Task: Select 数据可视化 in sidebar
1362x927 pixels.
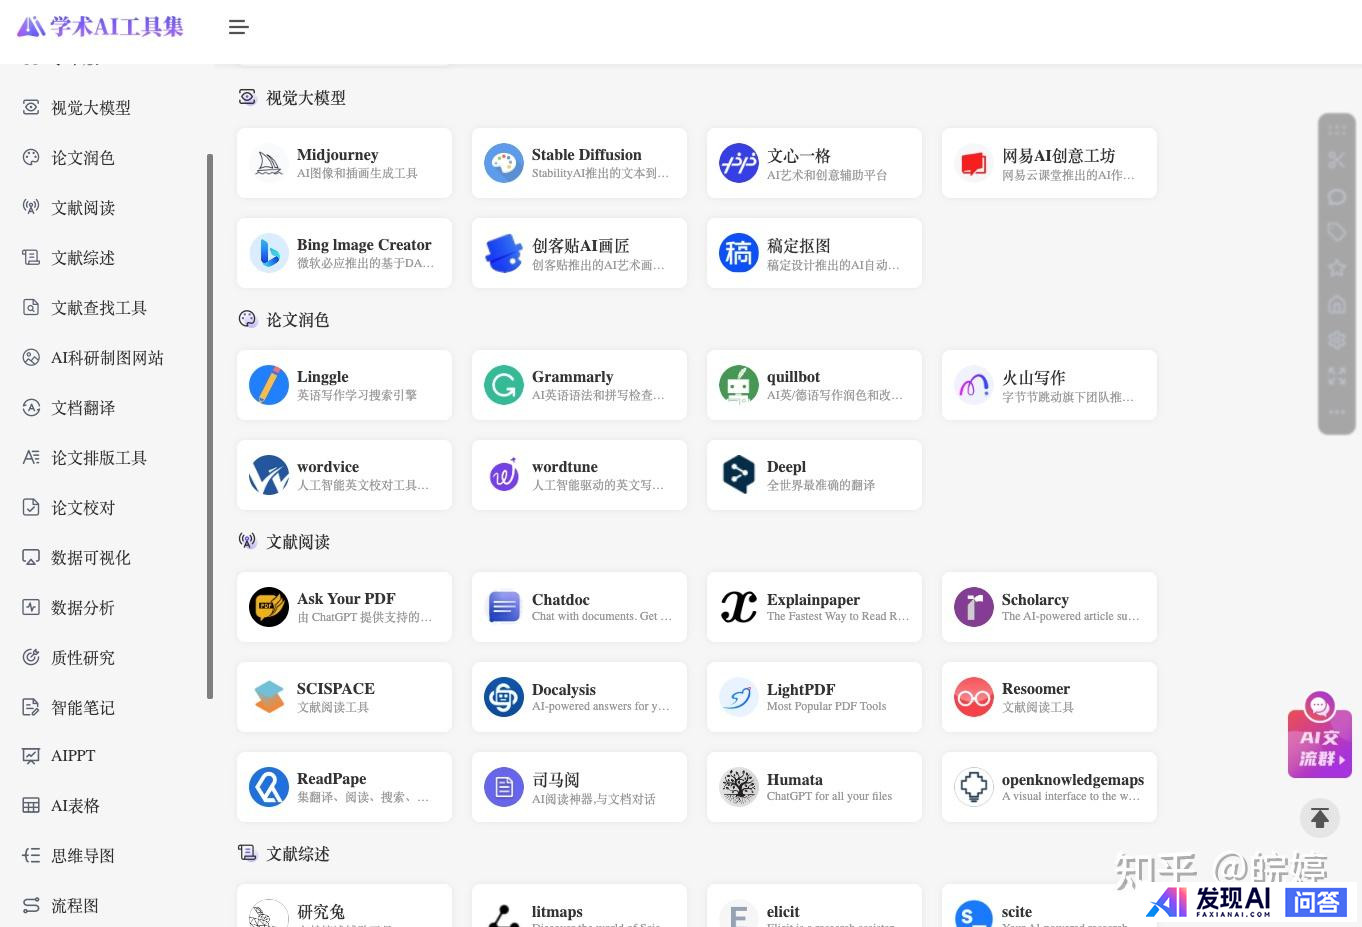Action: (91, 558)
